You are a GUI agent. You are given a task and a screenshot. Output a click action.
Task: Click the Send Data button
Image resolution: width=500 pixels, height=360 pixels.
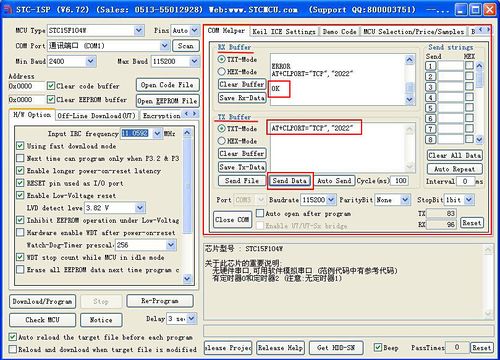point(290,181)
